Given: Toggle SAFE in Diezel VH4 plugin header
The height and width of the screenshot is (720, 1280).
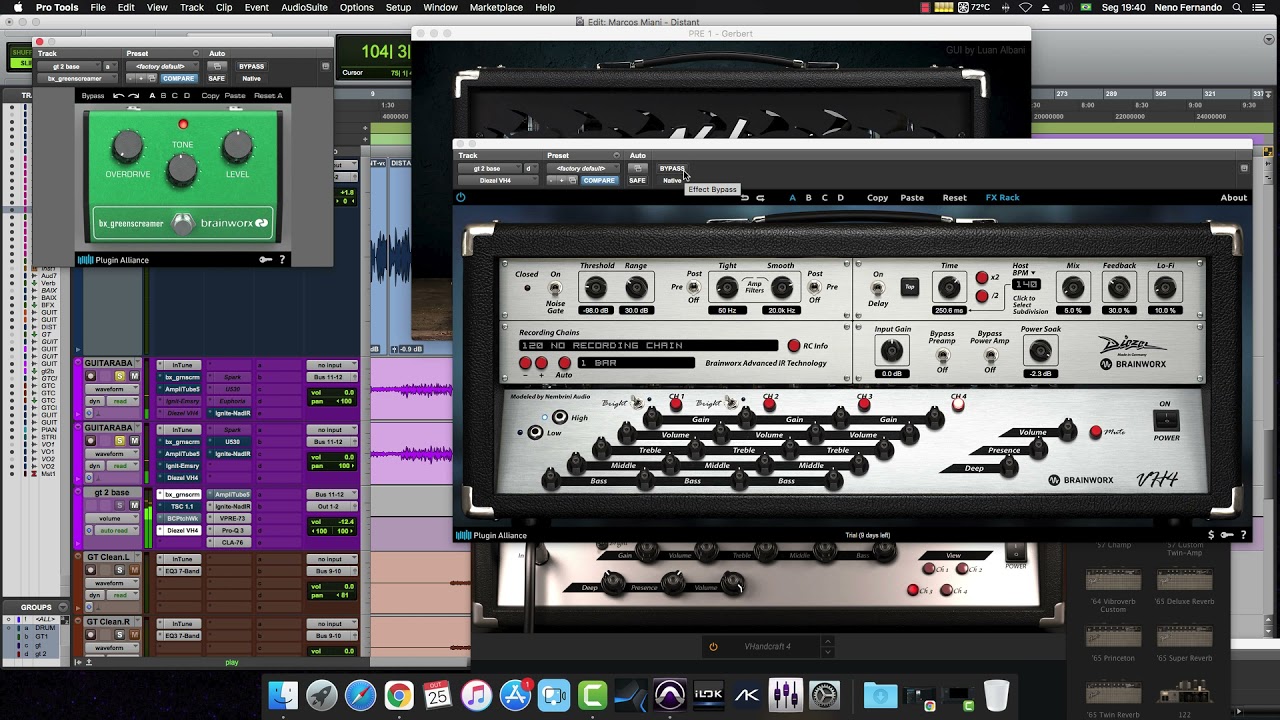Looking at the screenshot, I should [637, 180].
